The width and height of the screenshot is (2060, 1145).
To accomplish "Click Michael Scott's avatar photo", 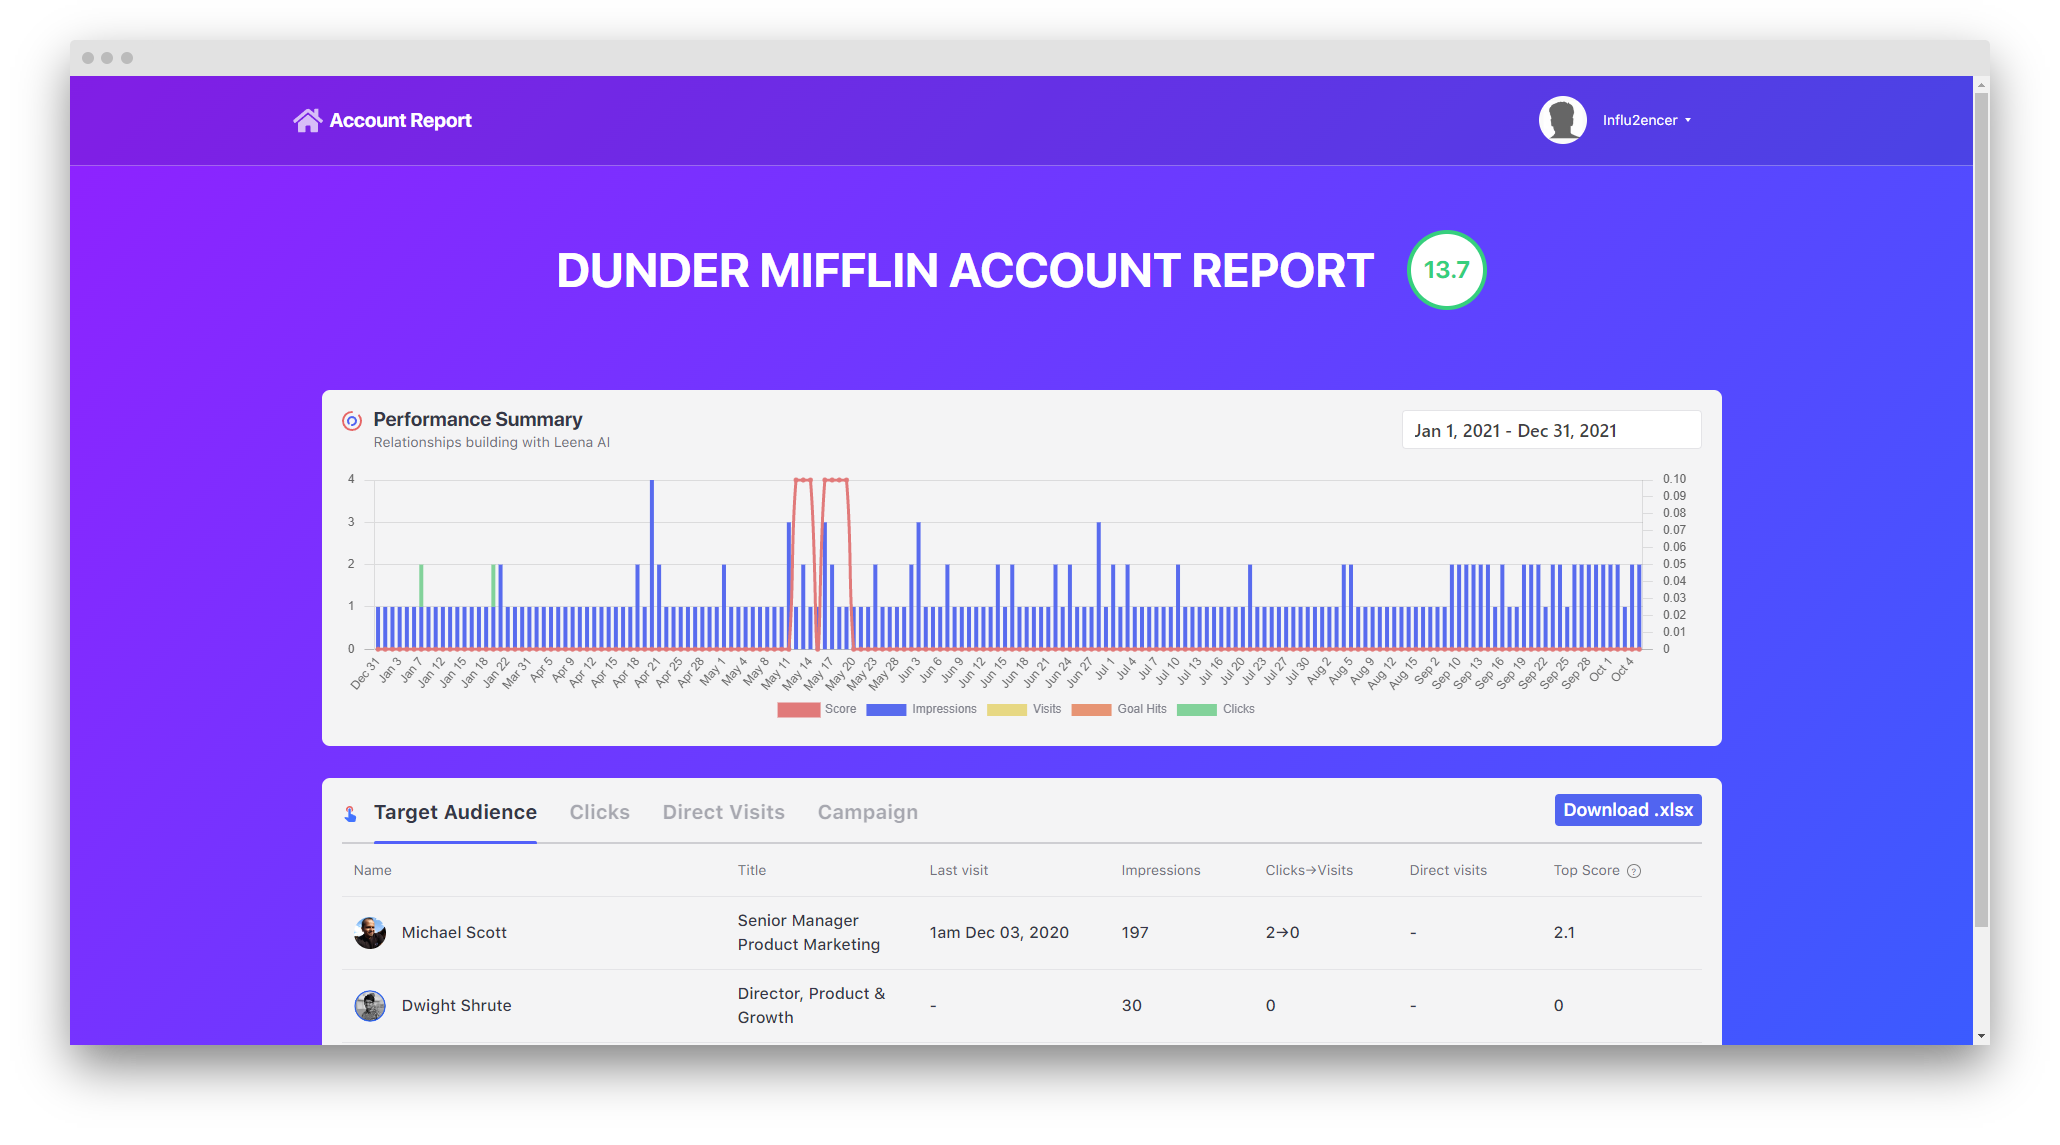I will 370,933.
